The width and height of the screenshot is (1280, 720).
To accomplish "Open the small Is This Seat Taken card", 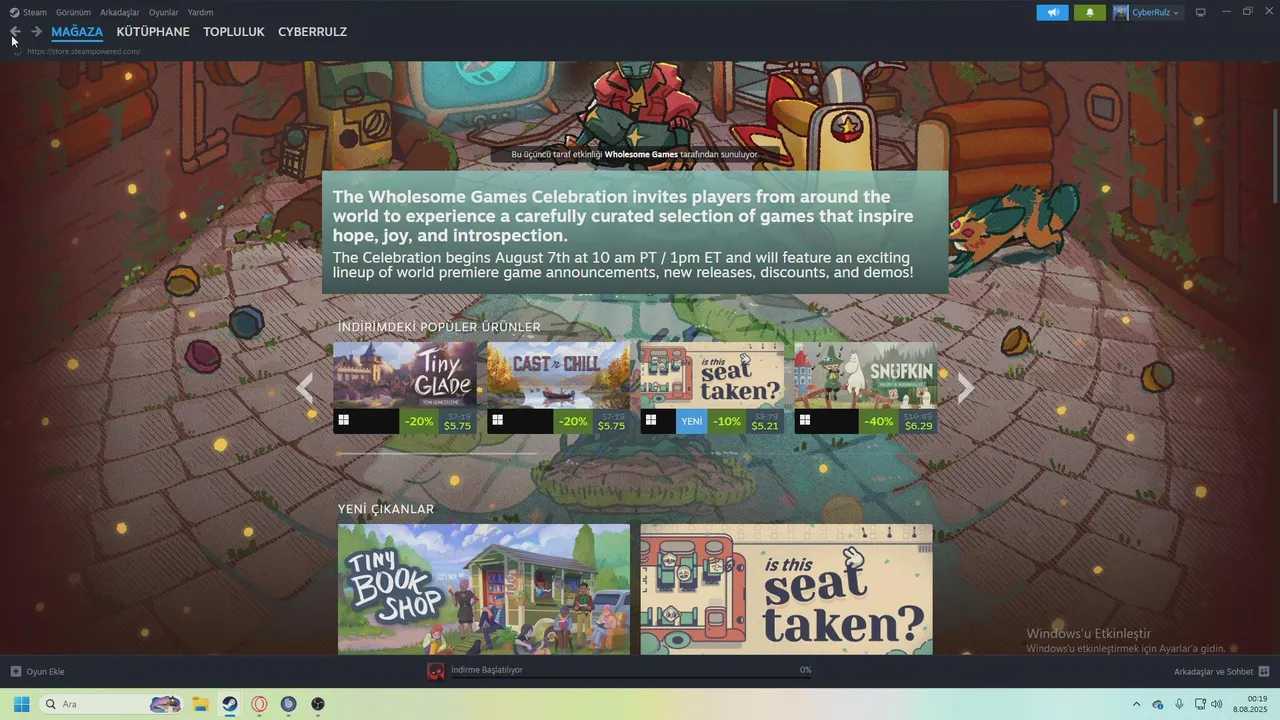I will click(x=712, y=387).
